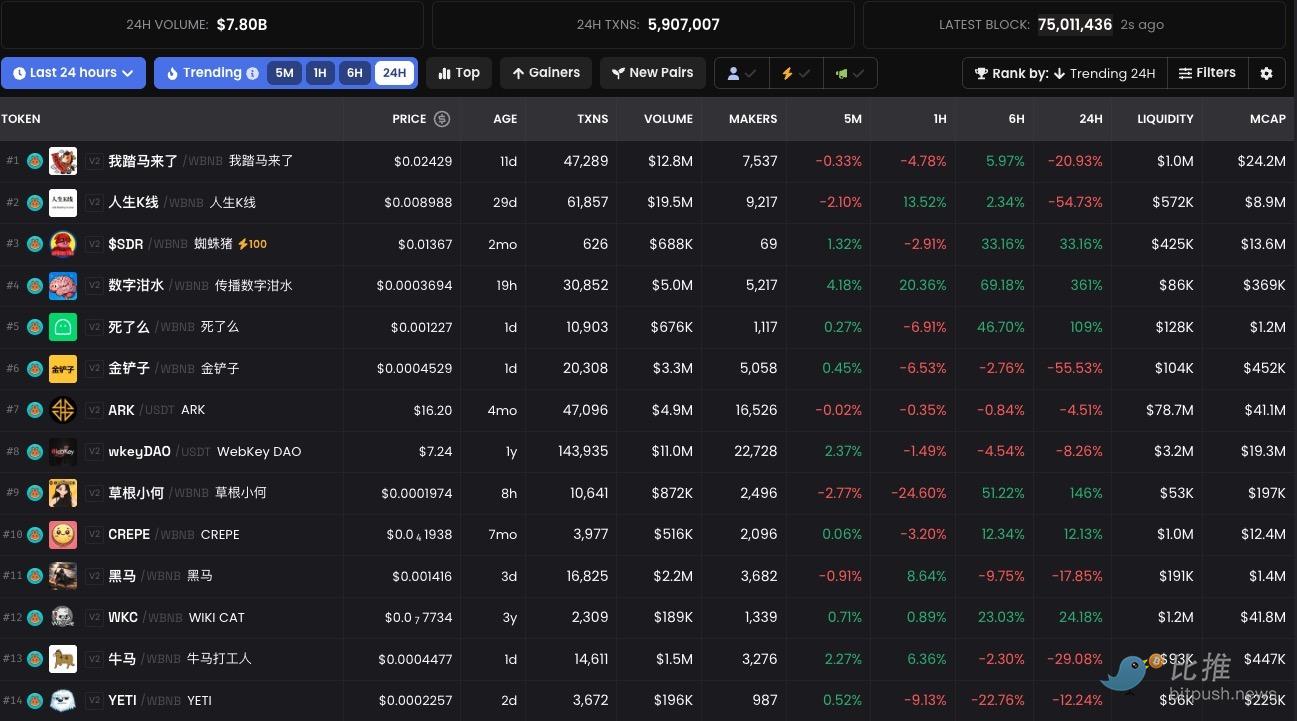Toggle the green megaphone ads filter

[849, 73]
